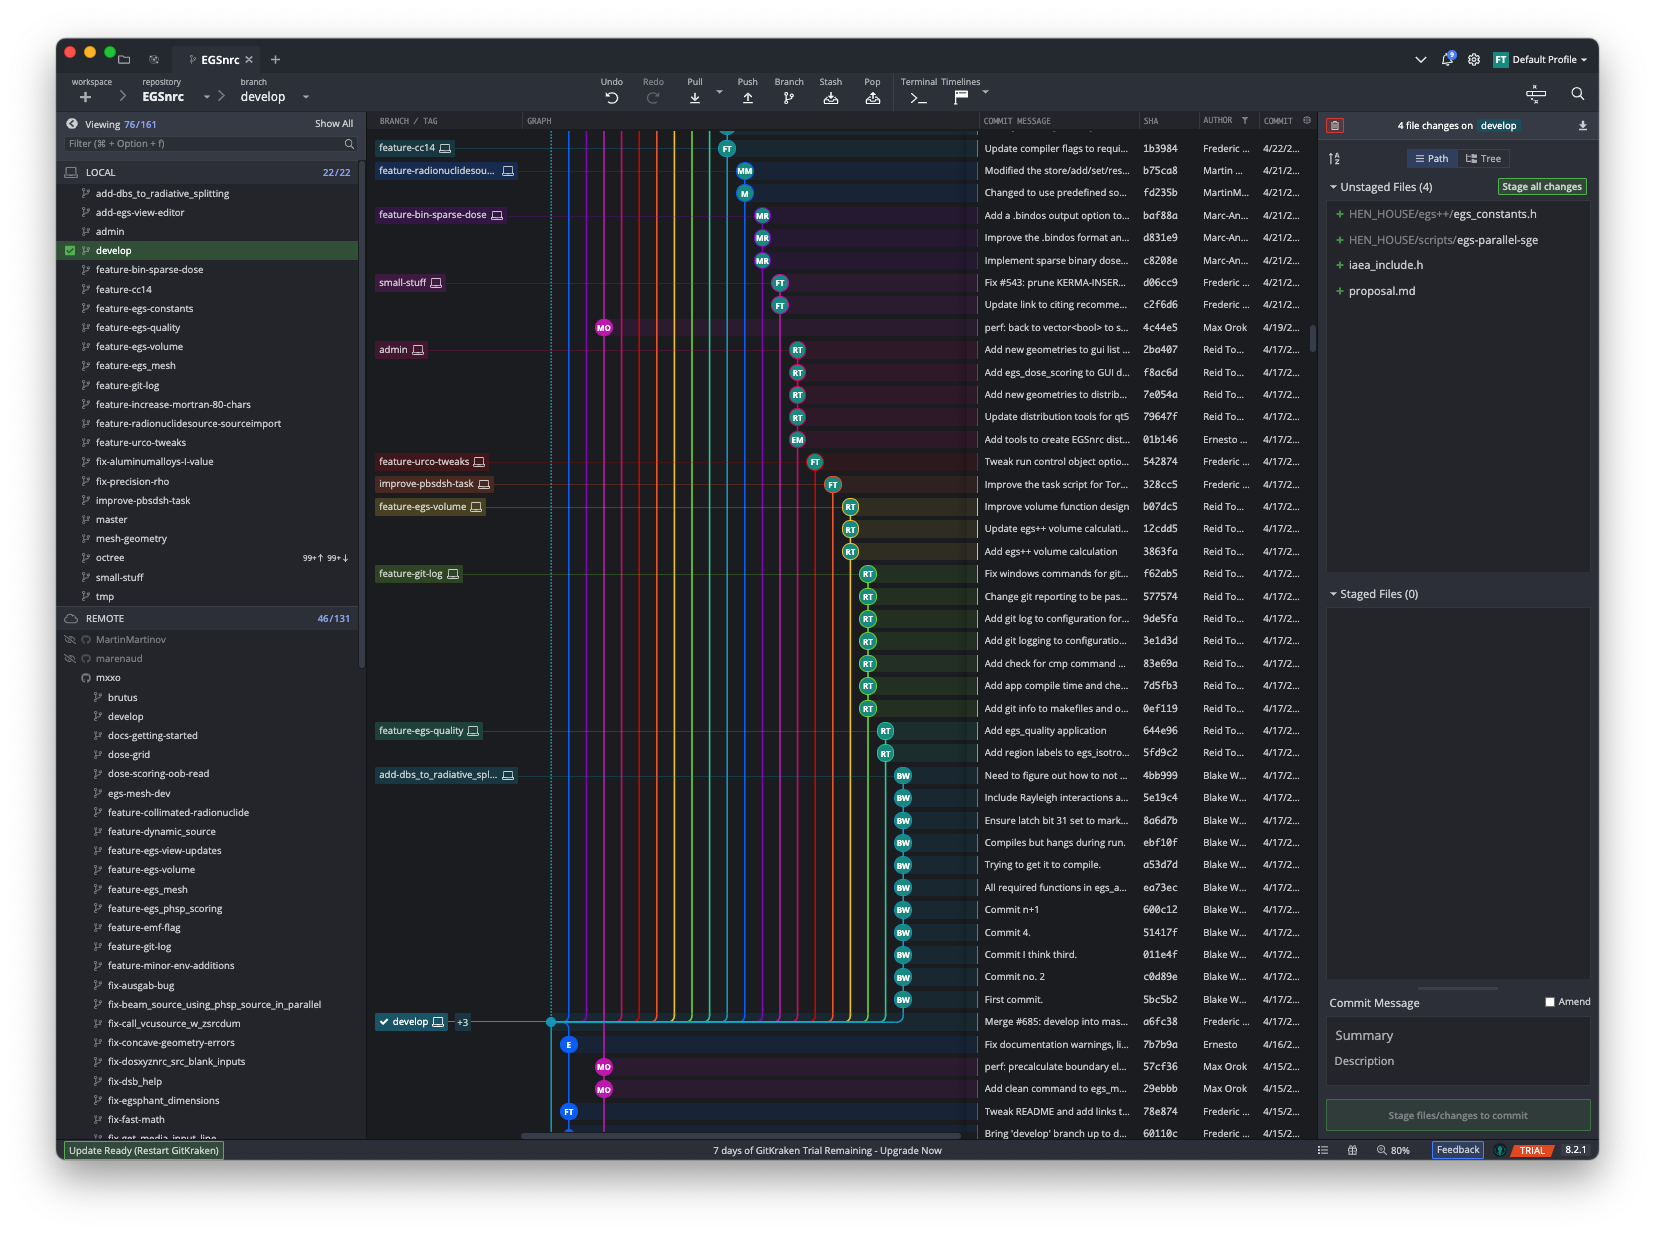The image size is (1655, 1234).
Task: Open preferences via the gear icon
Action: coord(1474,60)
